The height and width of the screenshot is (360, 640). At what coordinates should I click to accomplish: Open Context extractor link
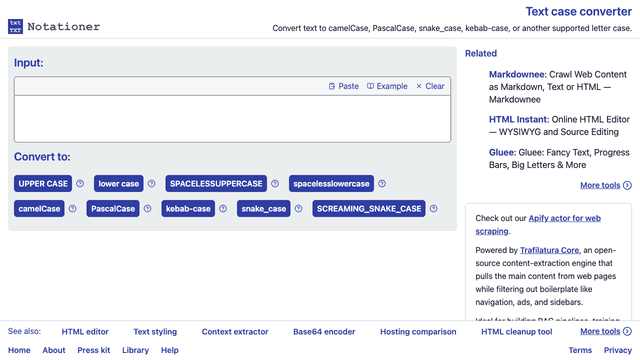coord(235,332)
